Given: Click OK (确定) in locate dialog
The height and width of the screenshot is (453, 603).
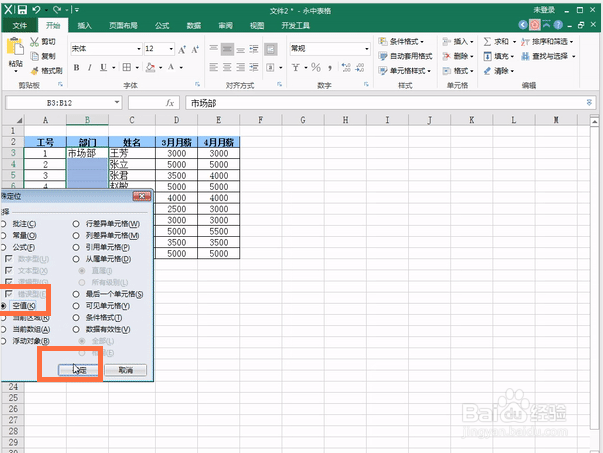Looking at the screenshot, I should pos(78,370).
